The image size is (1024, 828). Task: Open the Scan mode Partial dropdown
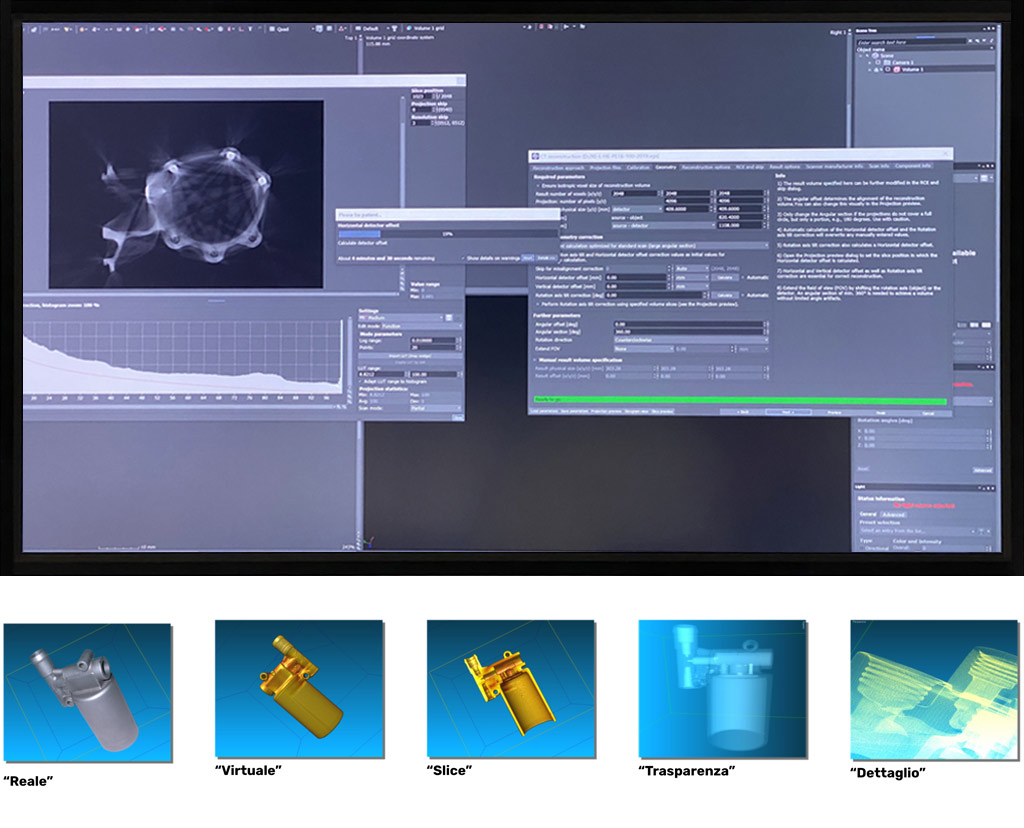436,408
